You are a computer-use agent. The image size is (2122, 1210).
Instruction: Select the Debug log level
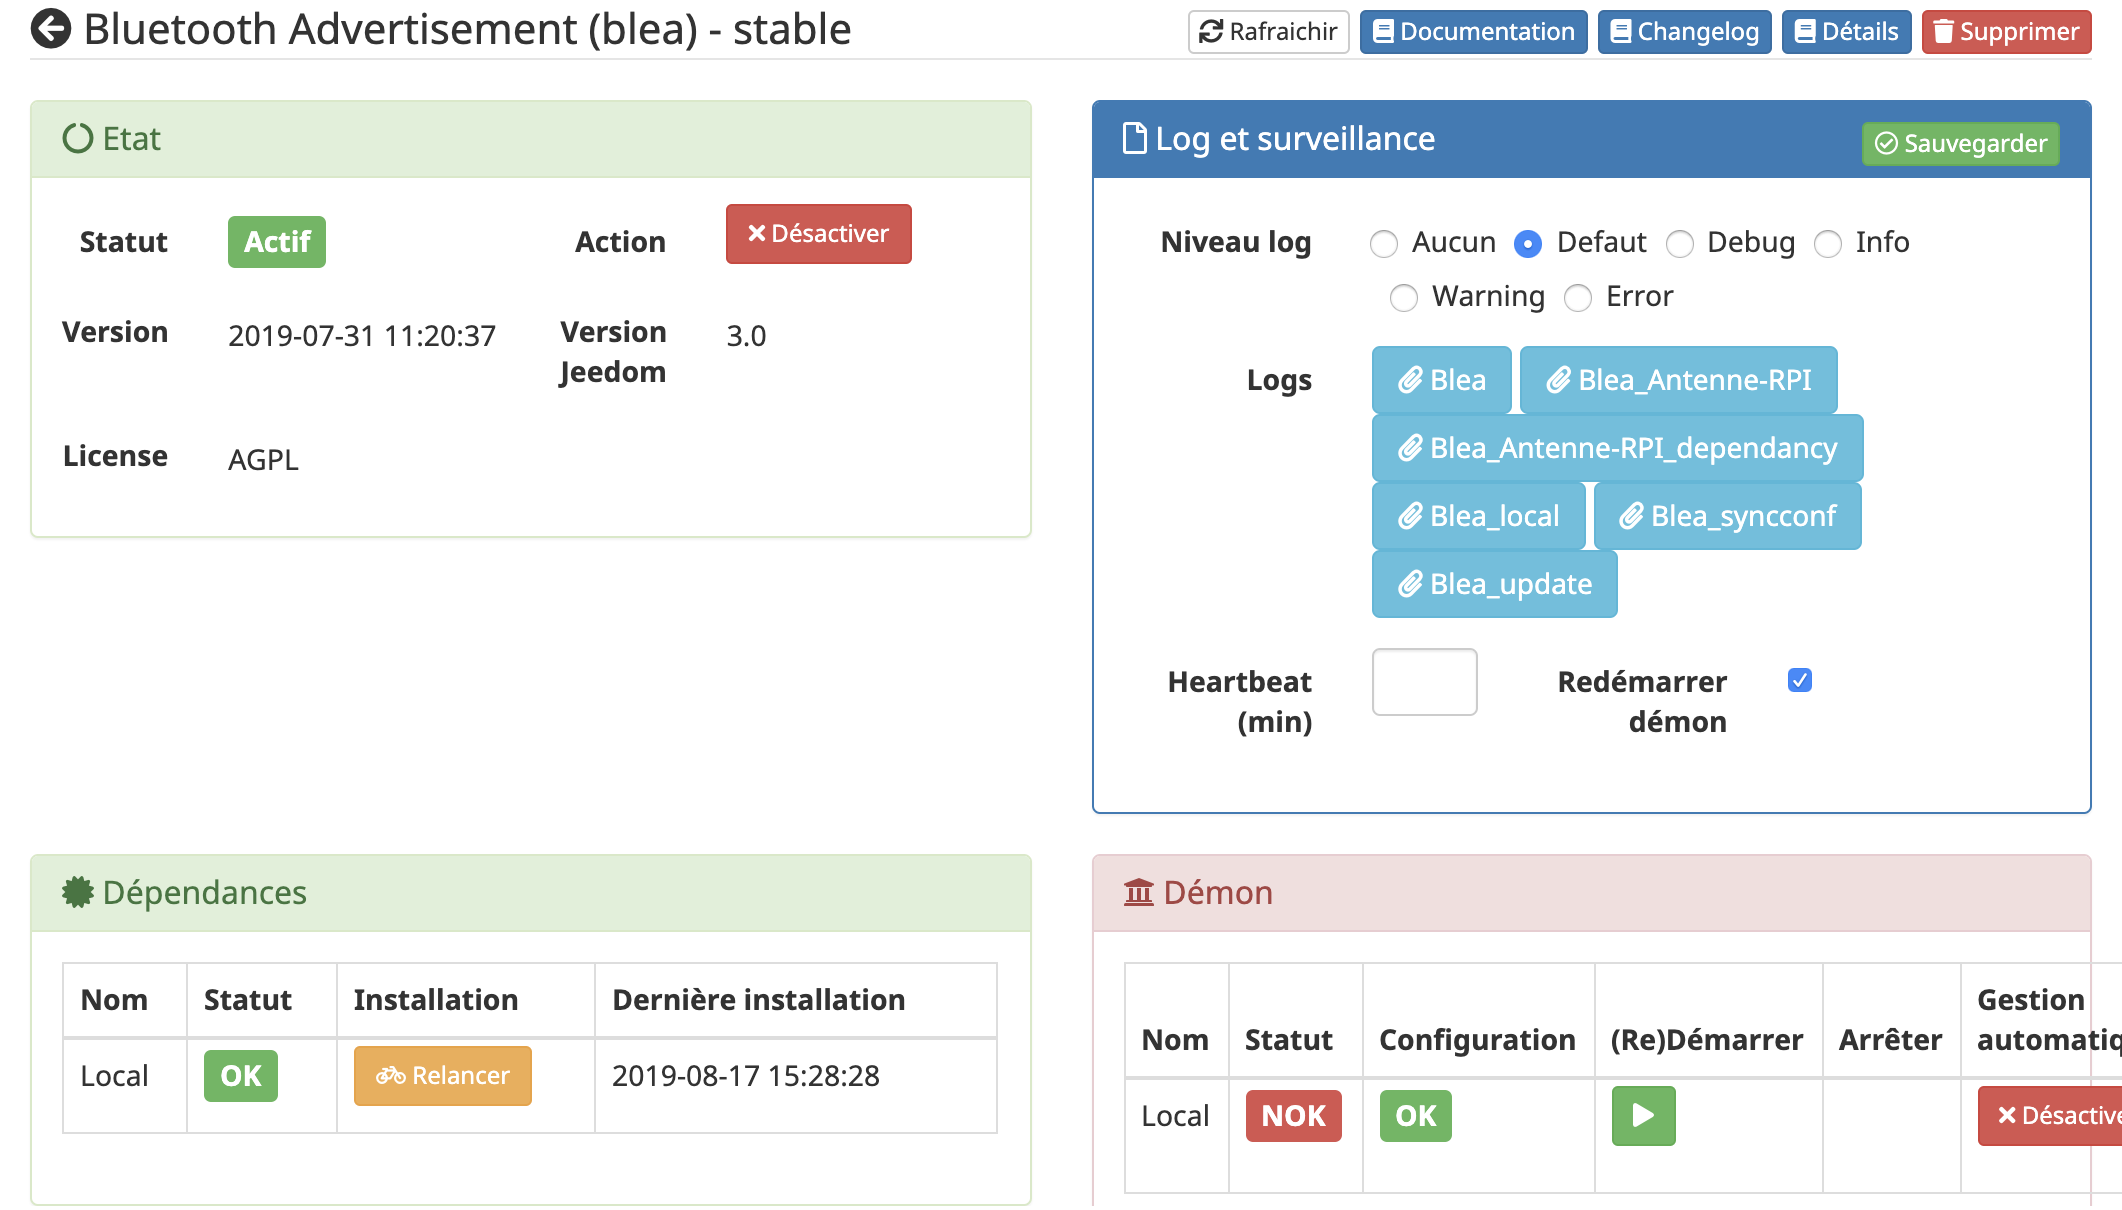point(1680,244)
